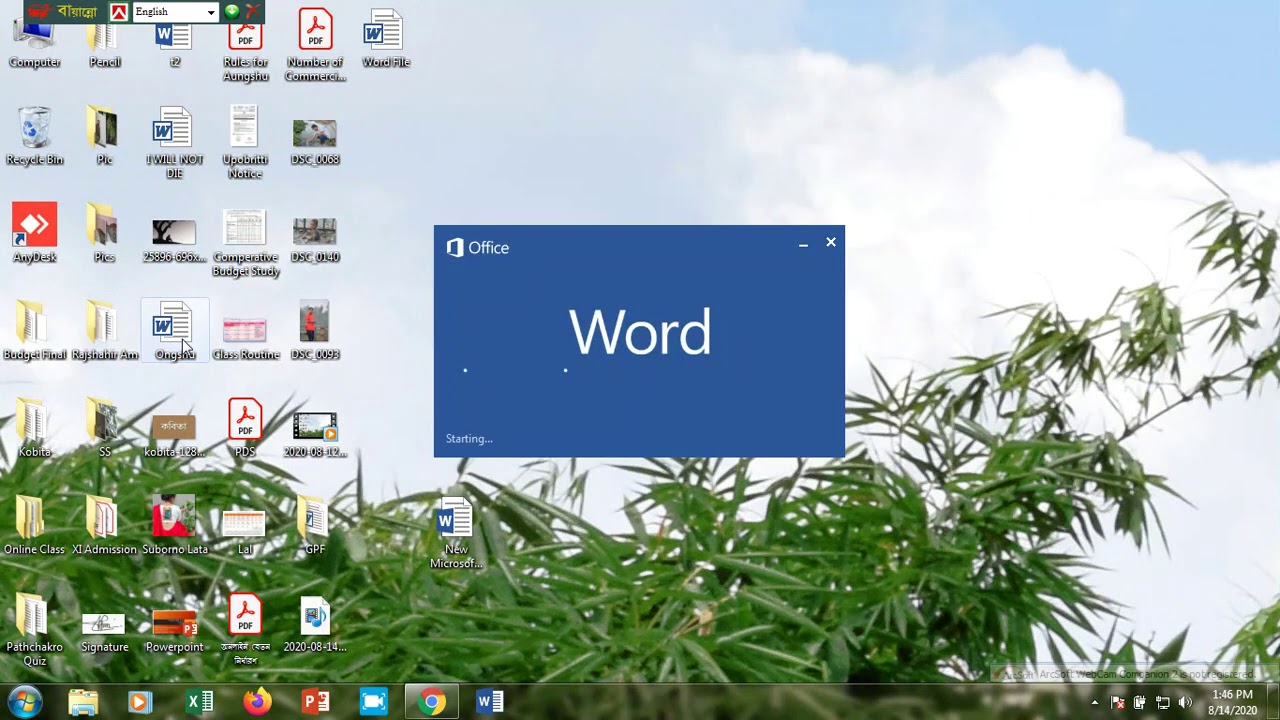Click the Word taskbar icon

(x=490, y=702)
